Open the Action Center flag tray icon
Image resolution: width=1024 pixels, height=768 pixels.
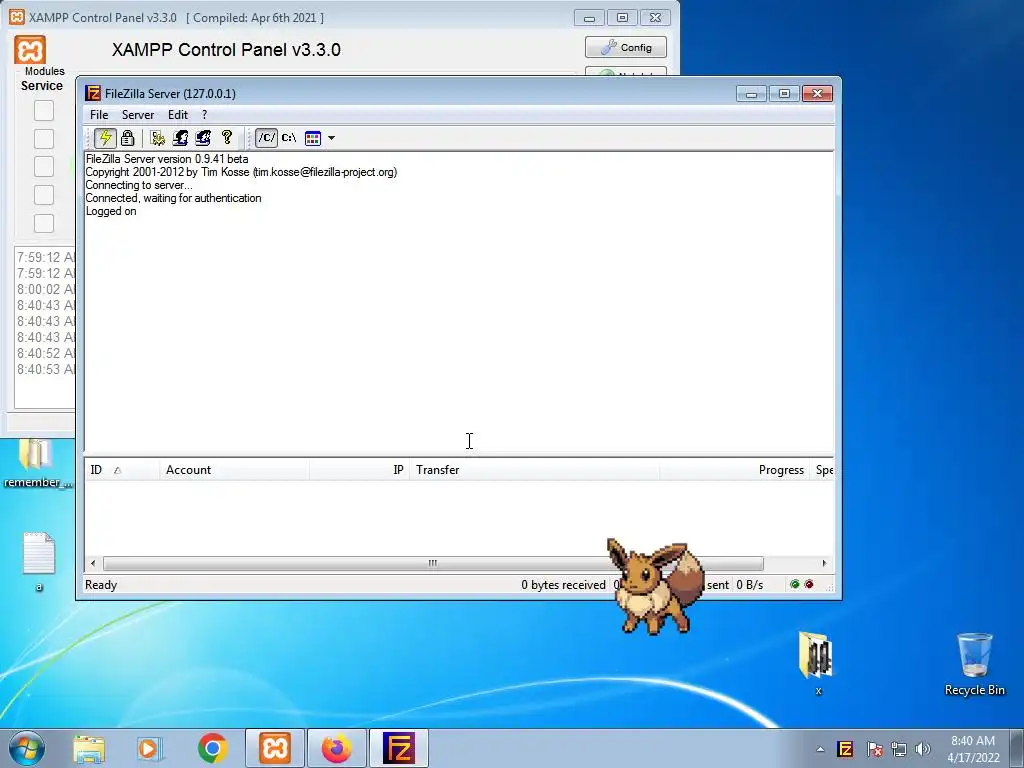(x=874, y=749)
